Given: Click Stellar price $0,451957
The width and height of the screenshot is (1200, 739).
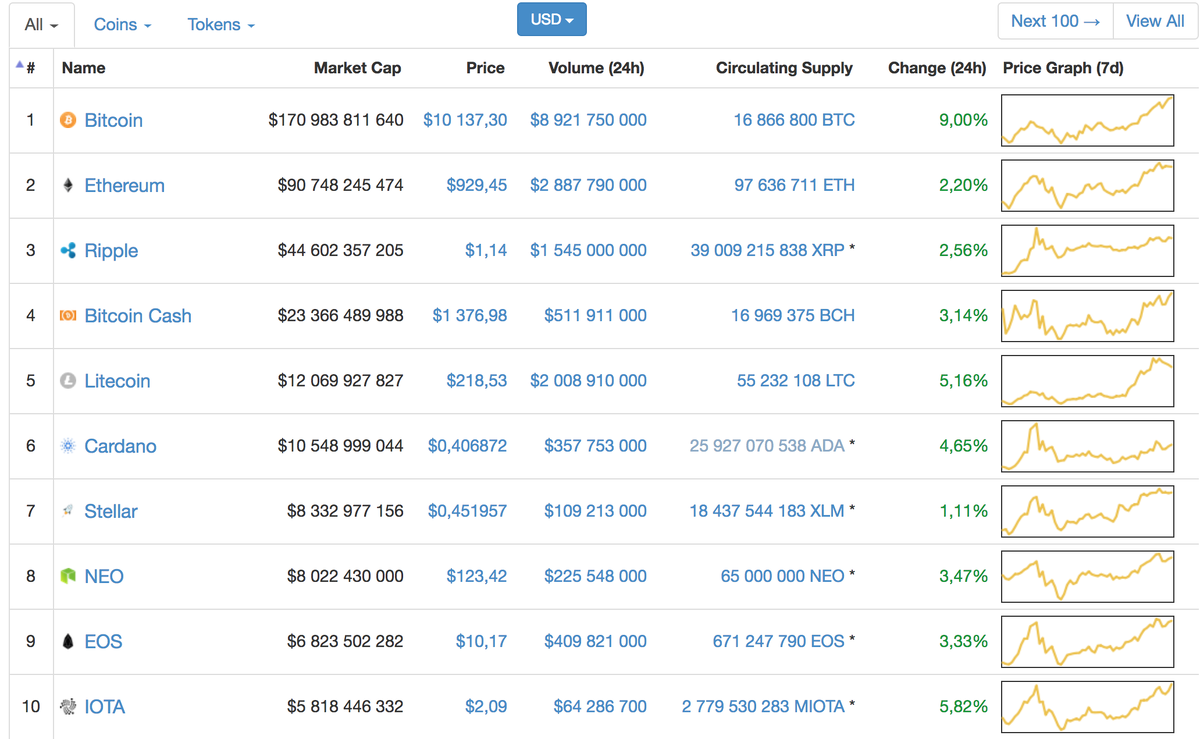Looking at the screenshot, I should [467, 511].
